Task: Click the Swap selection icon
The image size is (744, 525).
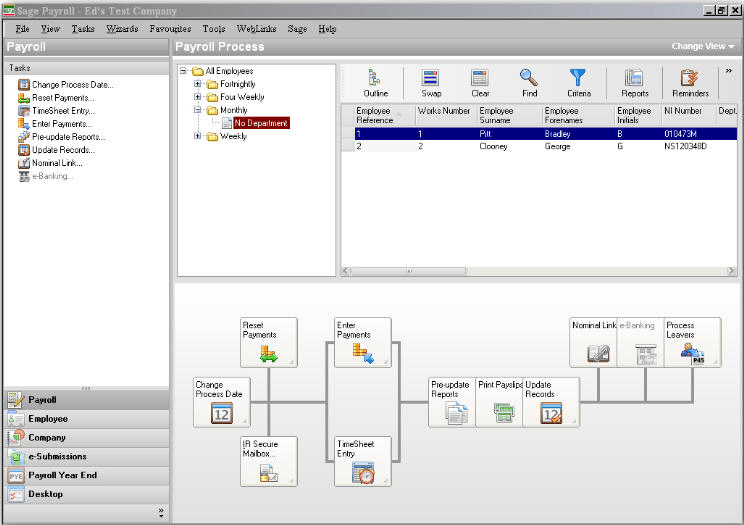Action: pos(431,82)
